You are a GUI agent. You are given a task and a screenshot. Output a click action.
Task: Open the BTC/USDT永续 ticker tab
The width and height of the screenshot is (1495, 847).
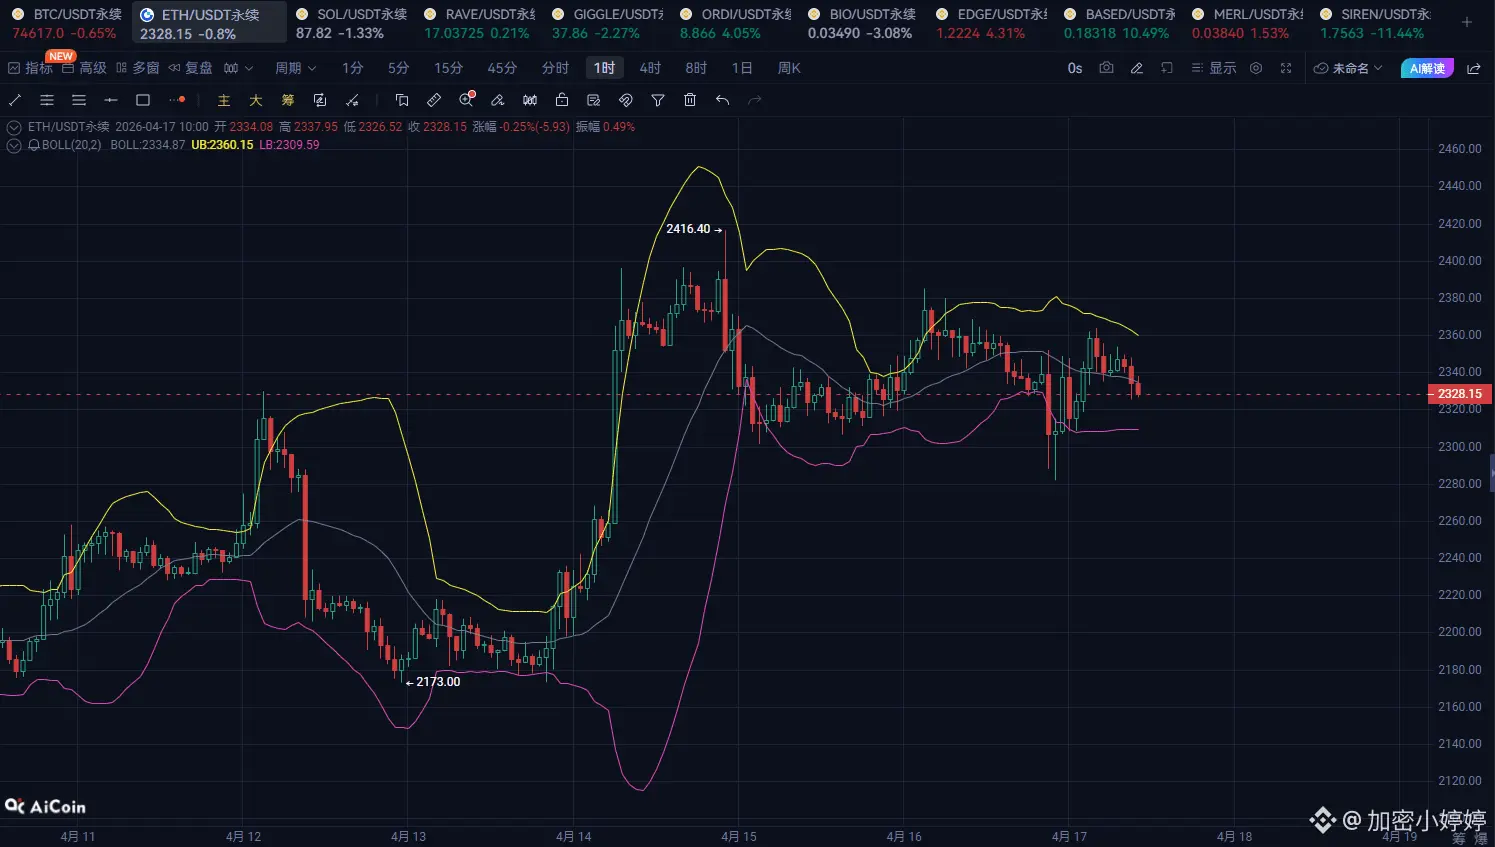66,23
